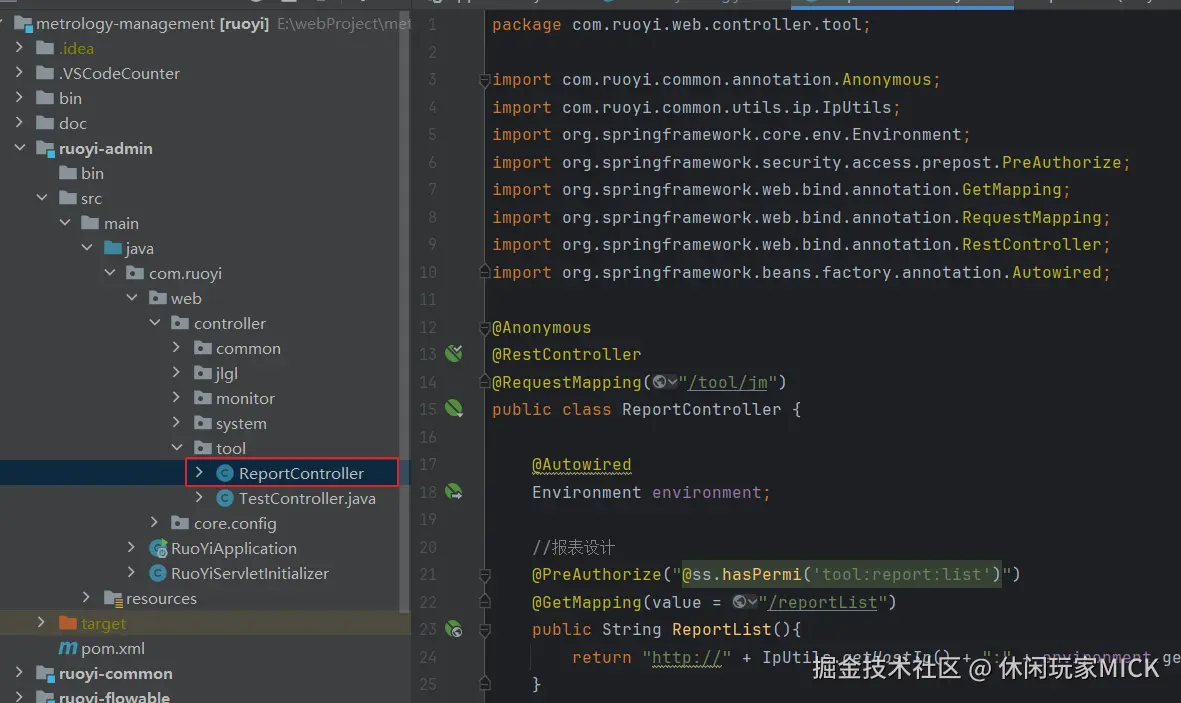Screen dimensions: 1181x703
Task: Collapse the main folder node
Action: coord(65,222)
